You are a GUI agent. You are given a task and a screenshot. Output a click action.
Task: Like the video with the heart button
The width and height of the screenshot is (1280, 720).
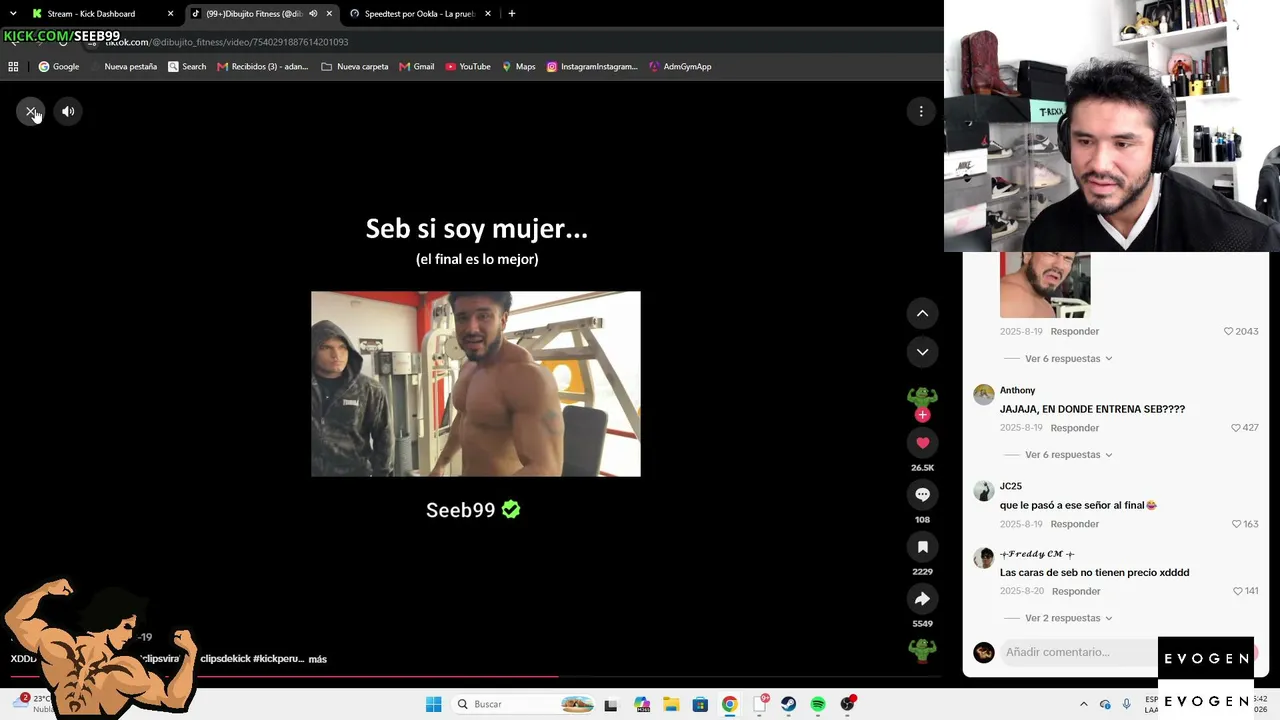pyautogui.click(x=922, y=442)
